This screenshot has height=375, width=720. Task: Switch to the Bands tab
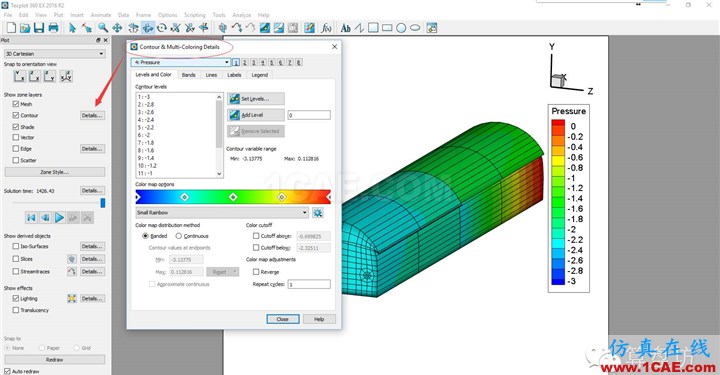click(189, 75)
